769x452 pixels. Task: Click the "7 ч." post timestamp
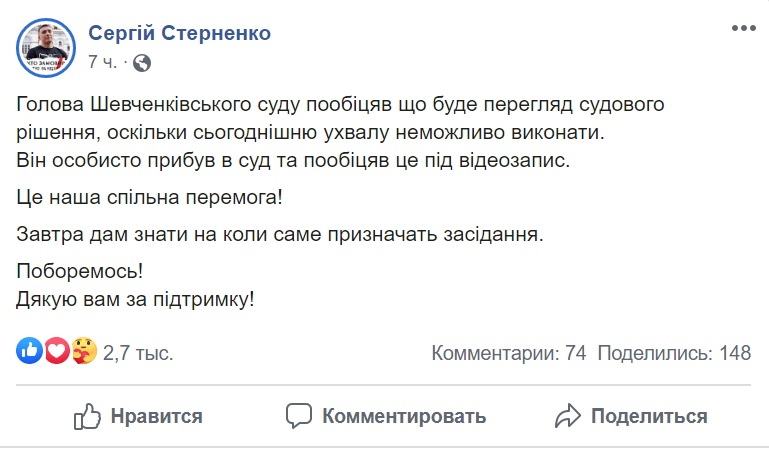click(x=102, y=62)
